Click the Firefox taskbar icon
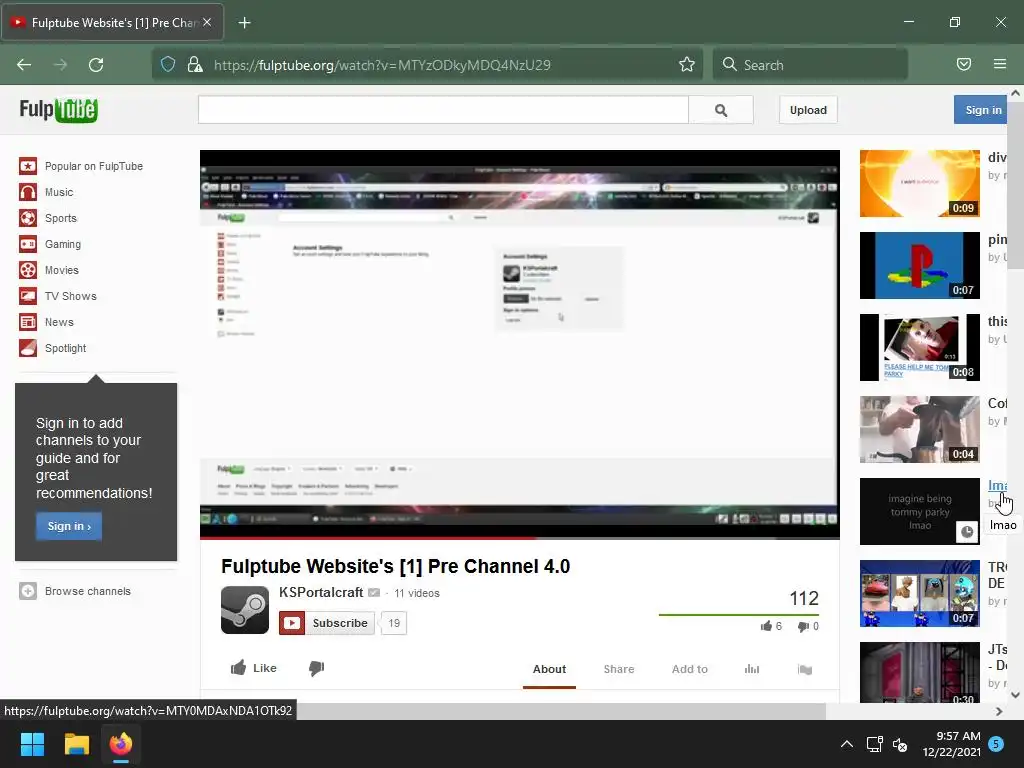 (121, 744)
